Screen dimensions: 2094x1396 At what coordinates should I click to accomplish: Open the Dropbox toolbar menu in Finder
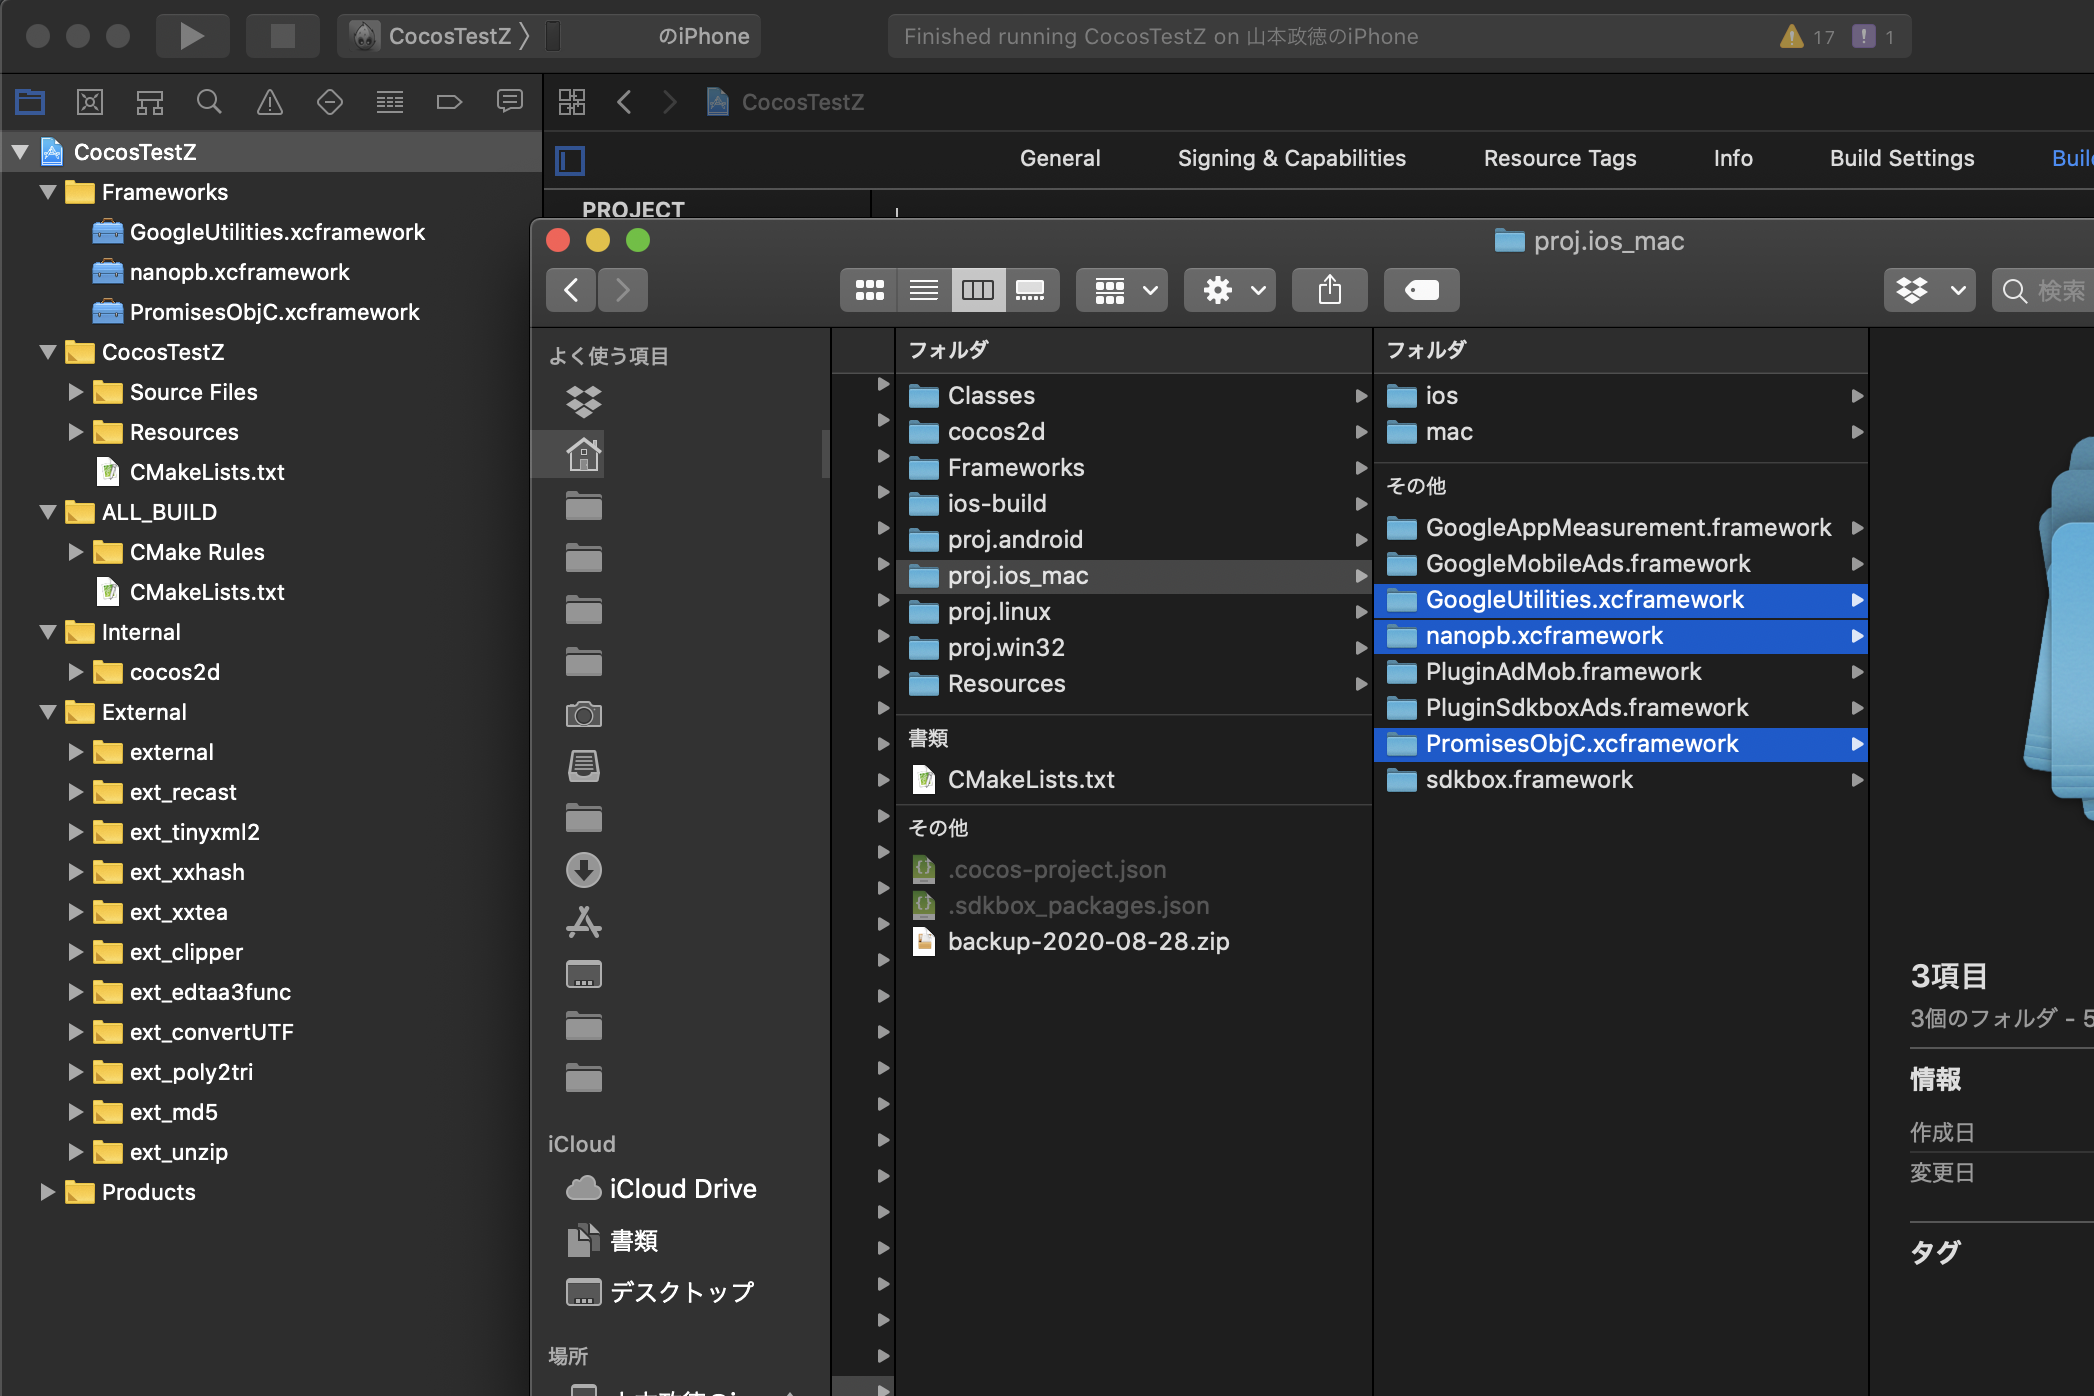coord(1930,290)
